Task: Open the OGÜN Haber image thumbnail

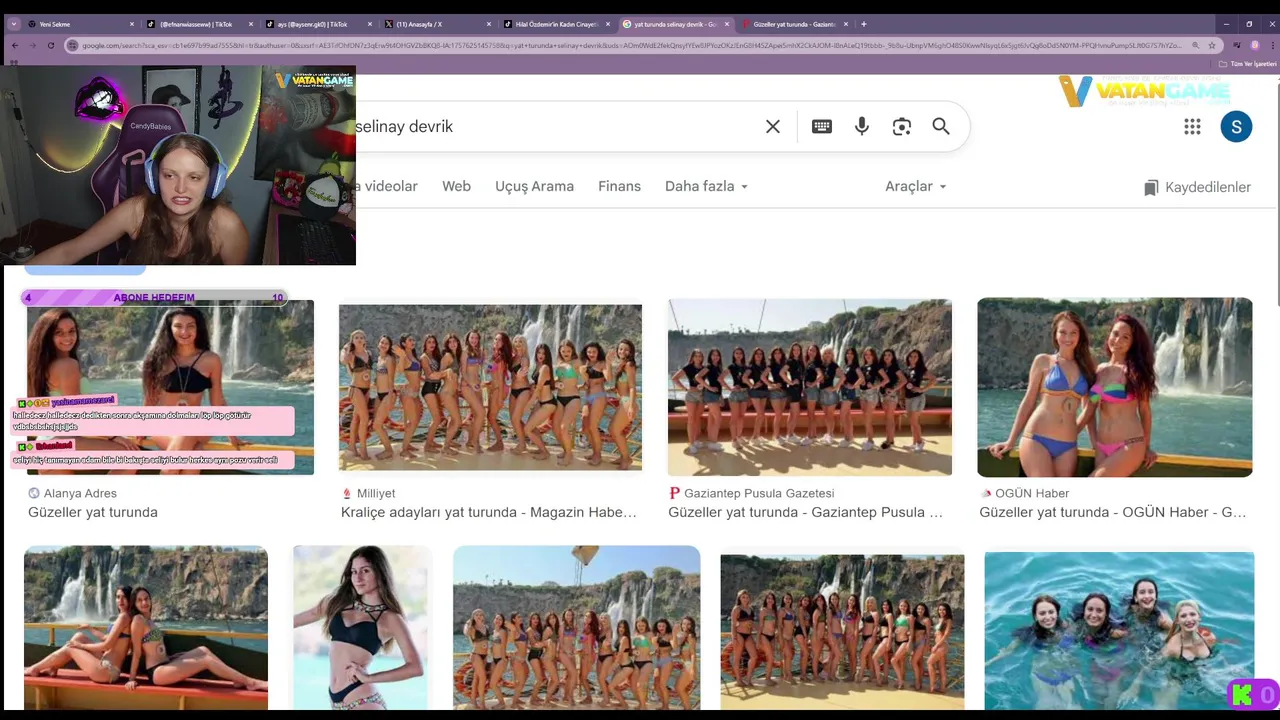Action: click(1115, 387)
